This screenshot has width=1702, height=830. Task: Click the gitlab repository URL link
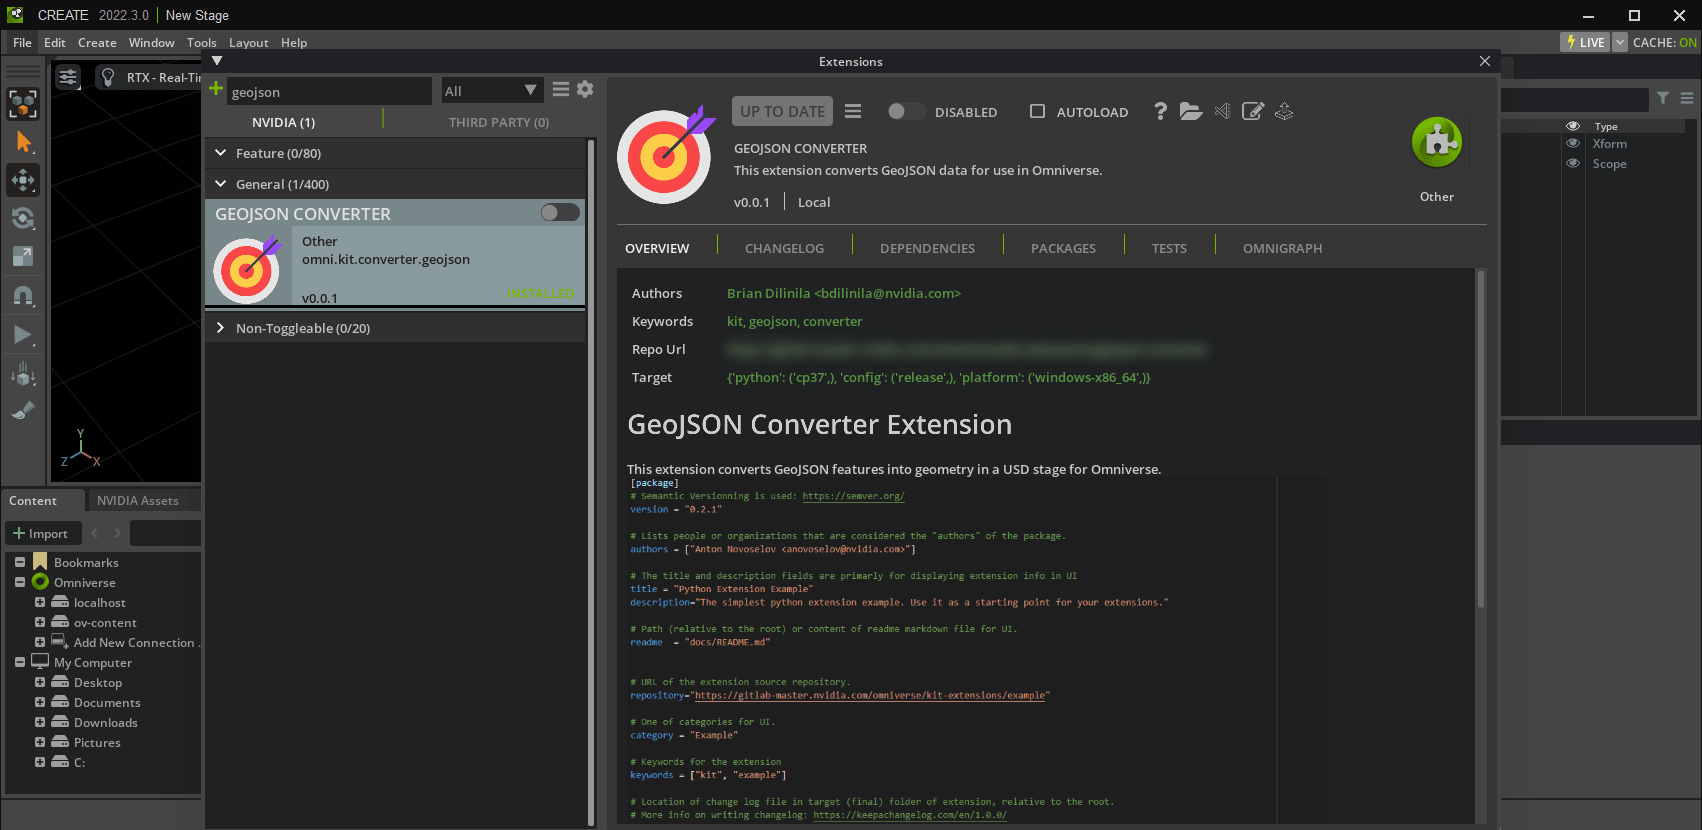(x=870, y=695)
